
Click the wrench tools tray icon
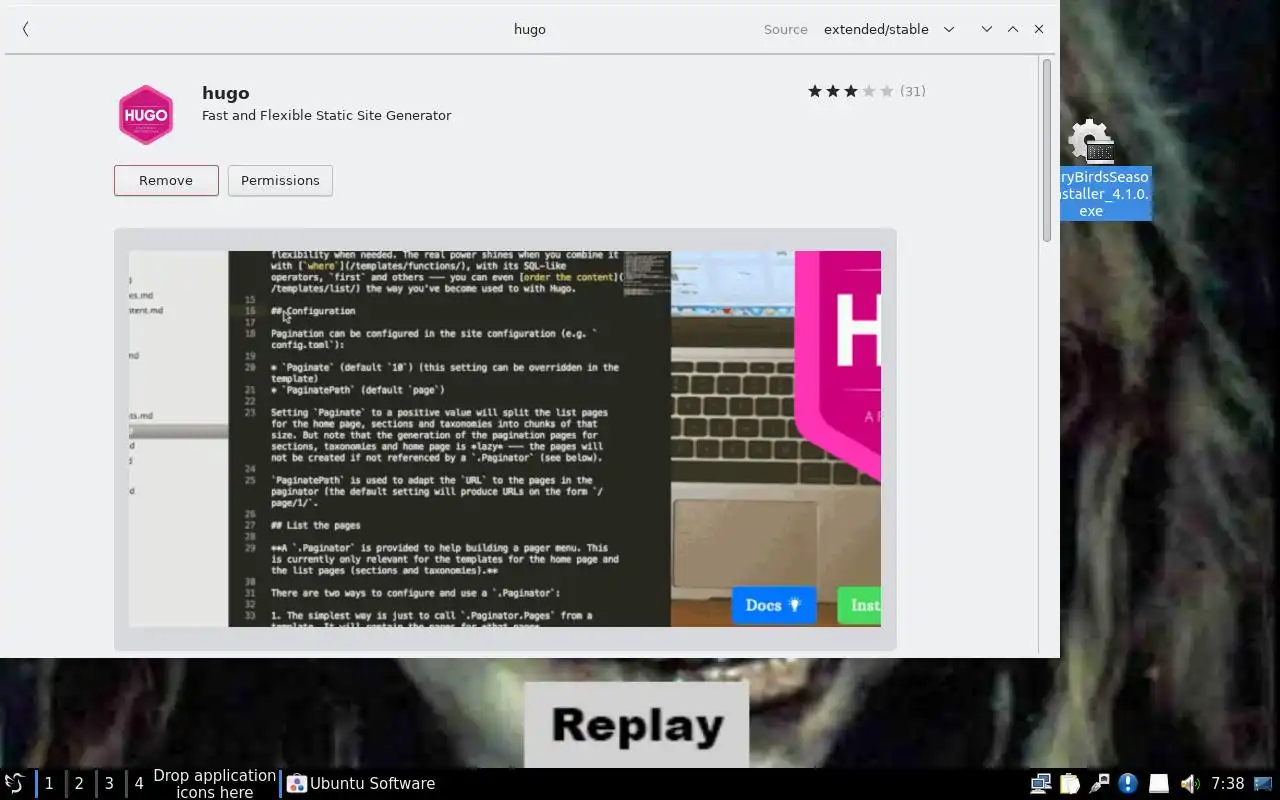click(1099, 783)
